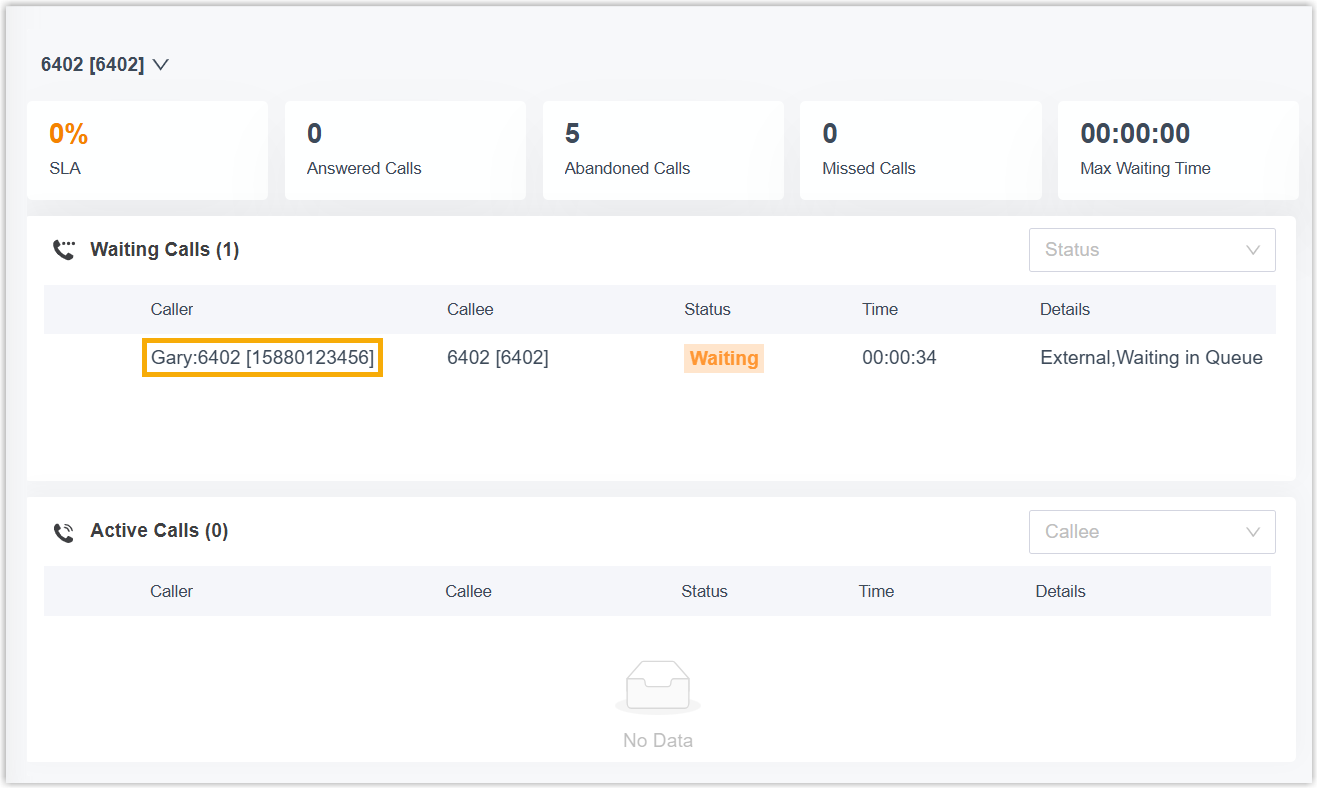This screenshot has width=1318, height=789.
Task: Click the Time column header in Waiting Calls
Action: point(880,310)
